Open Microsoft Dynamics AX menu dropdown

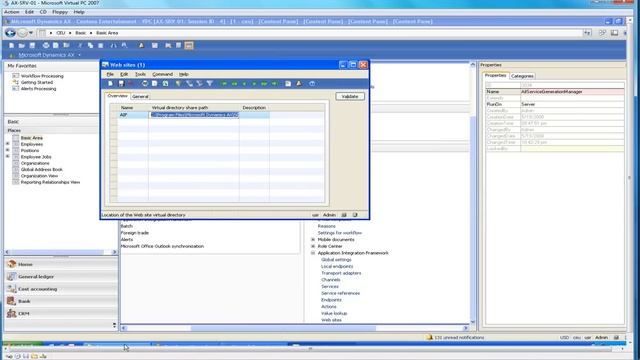(x=80, y=55)
